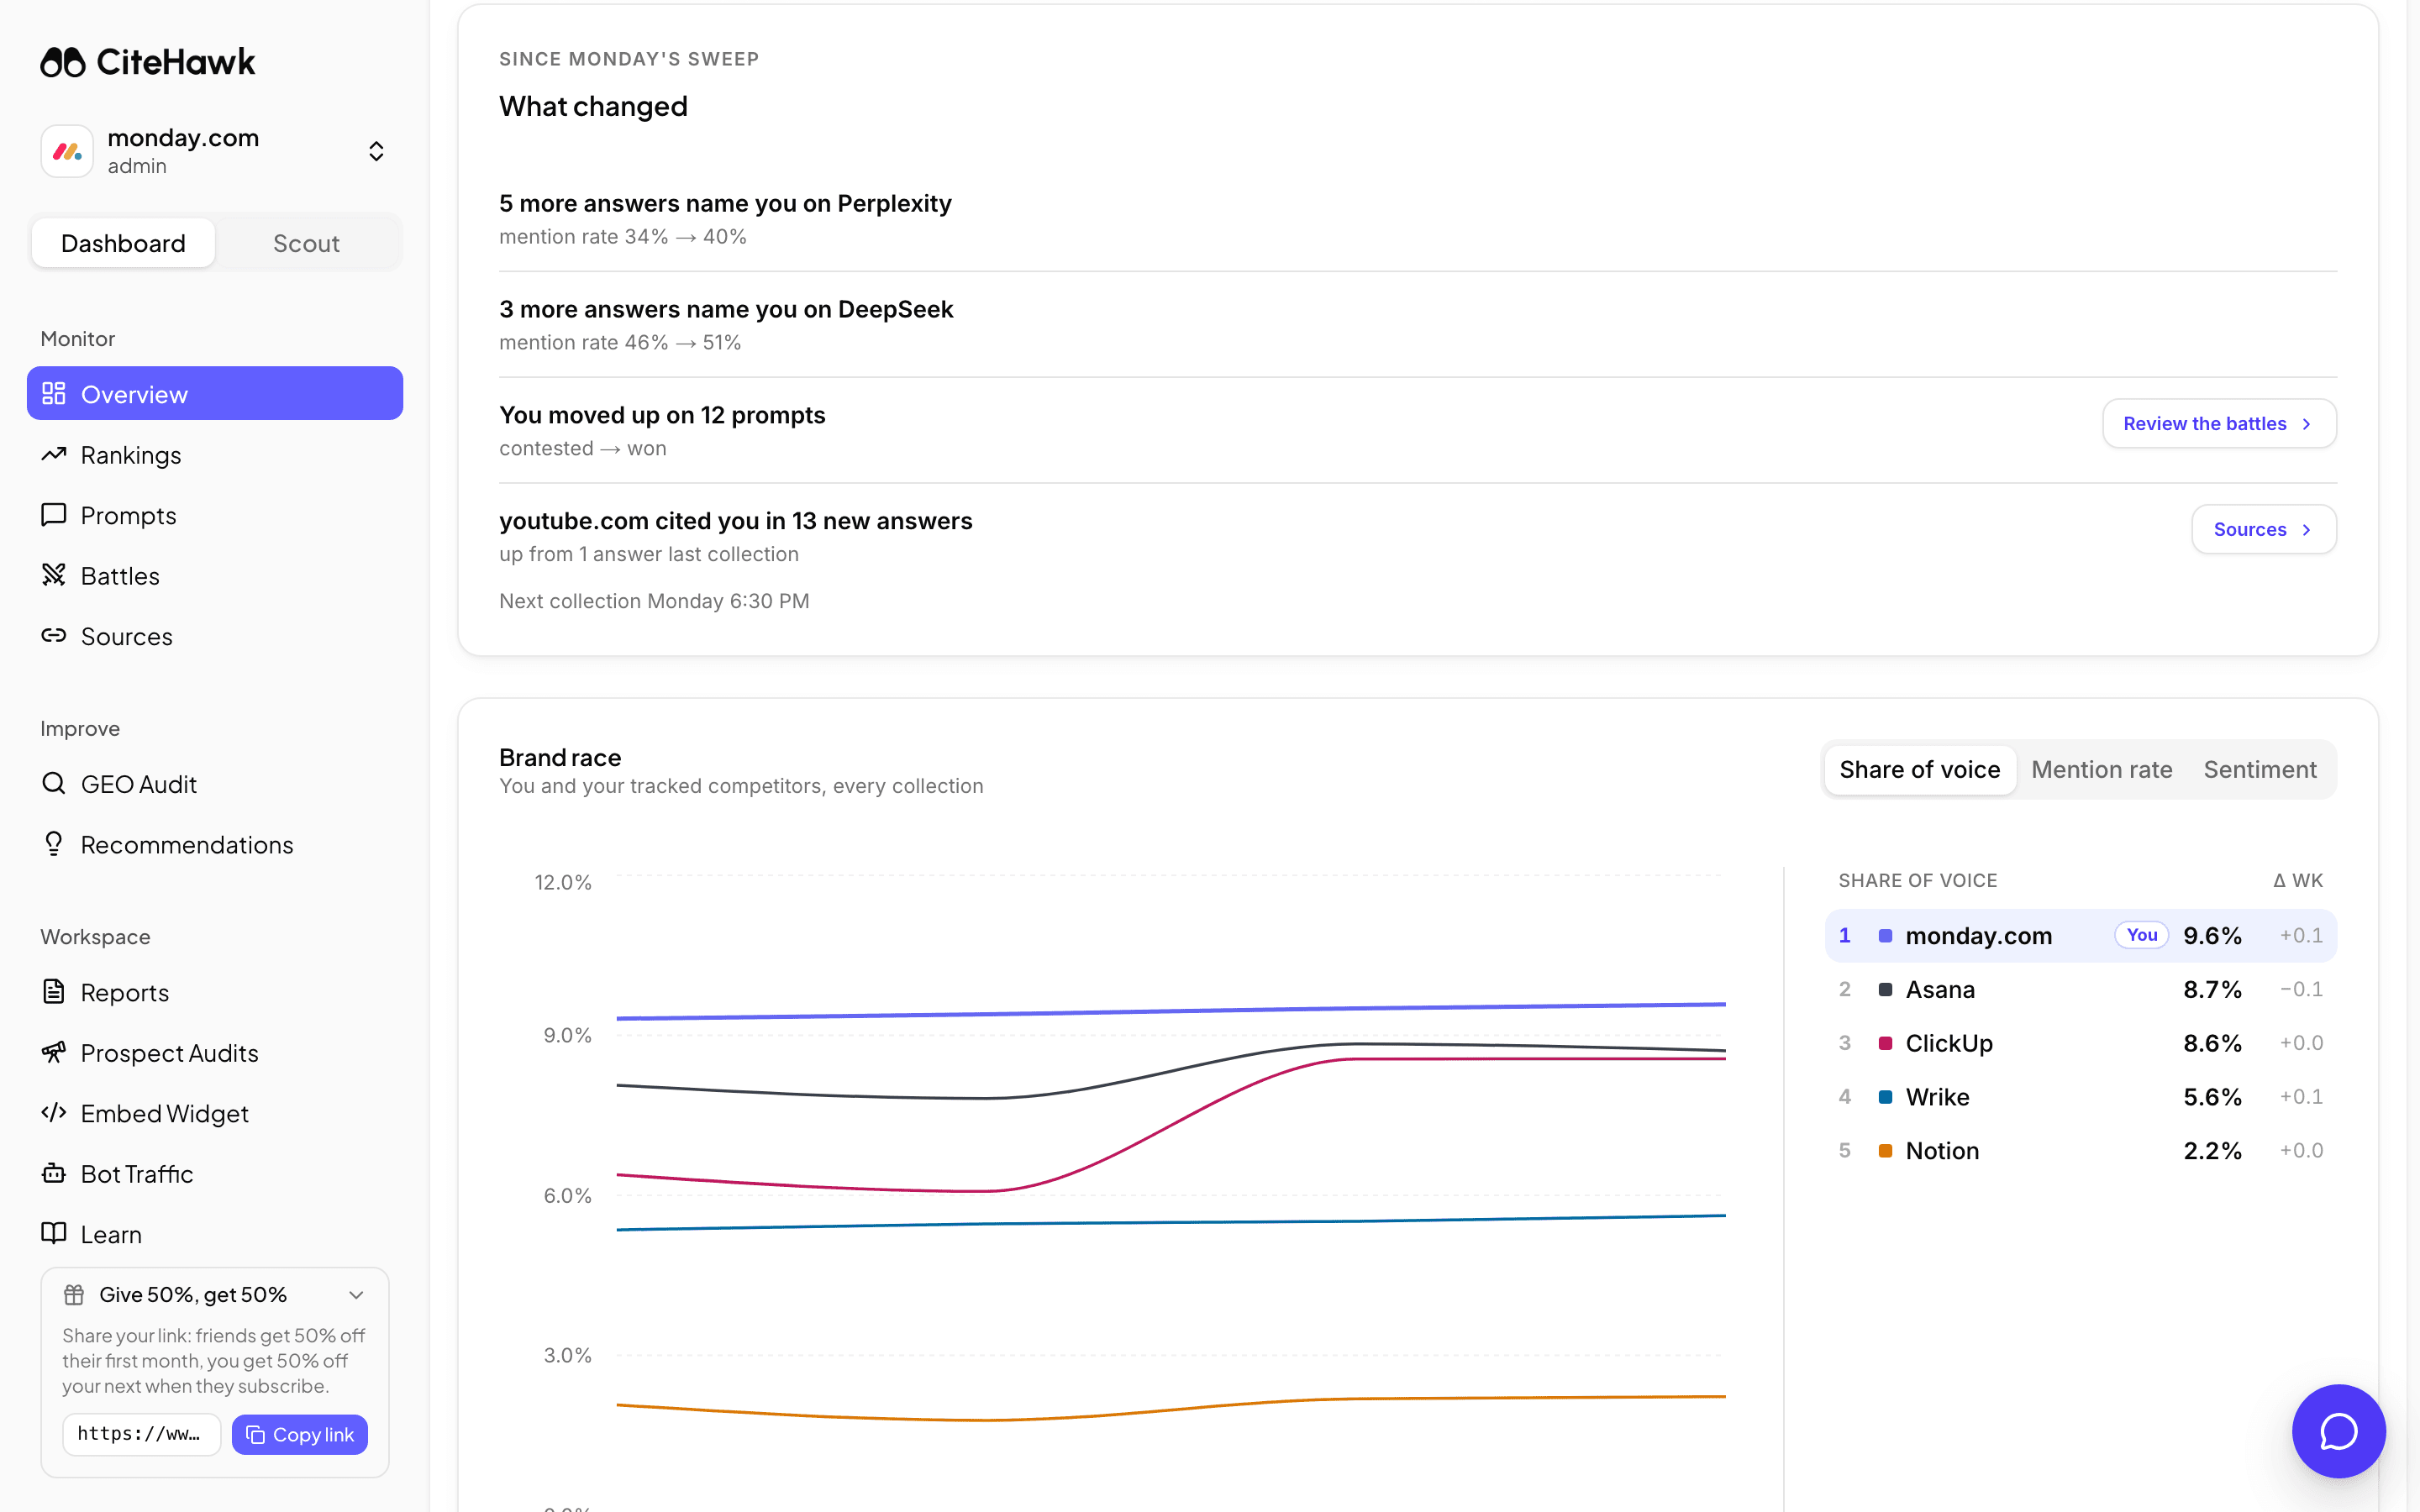Click the Overview grid icon
The height and width of the screenshot is (1512, 2420).
[54, 394]
